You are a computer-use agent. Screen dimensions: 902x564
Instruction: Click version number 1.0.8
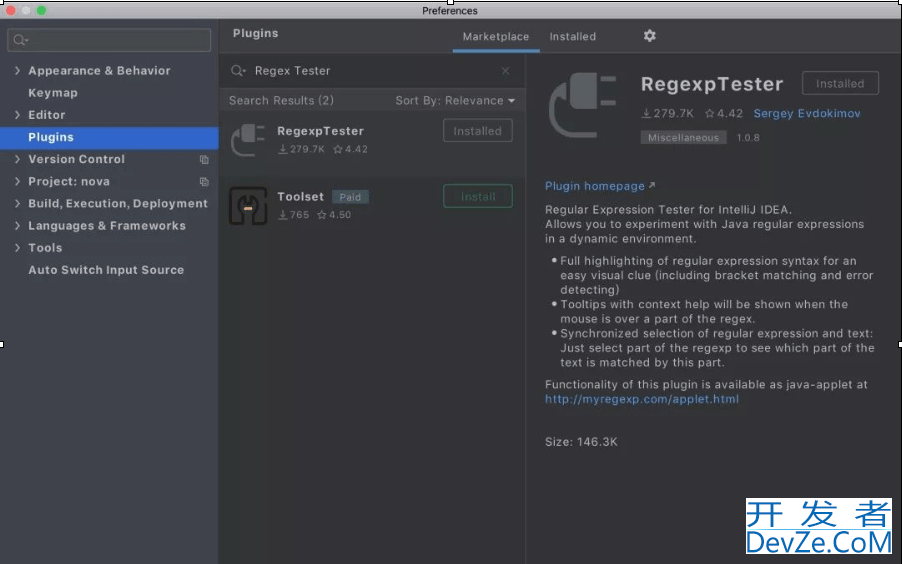748,138
